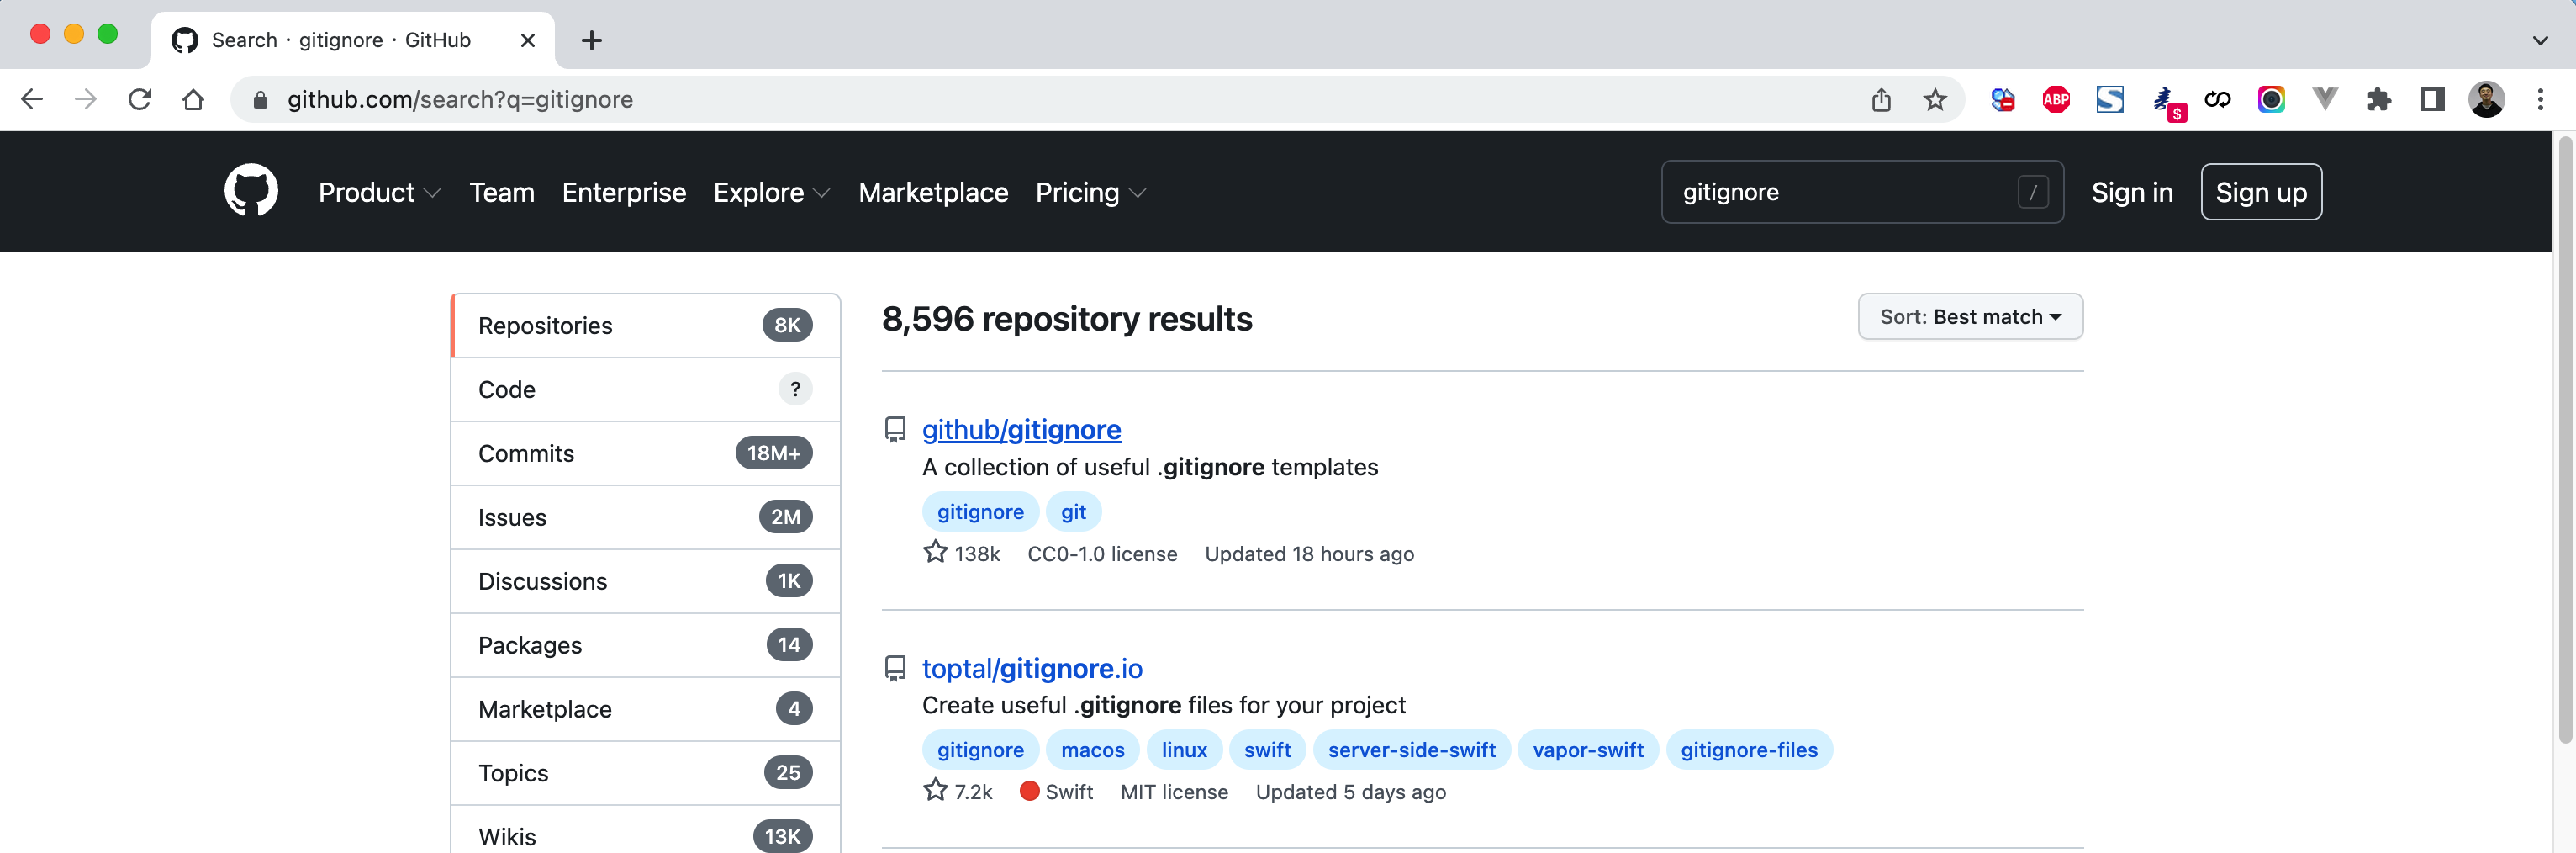
Task: Click the macos topic tag
Action: tap(1092, 750)
